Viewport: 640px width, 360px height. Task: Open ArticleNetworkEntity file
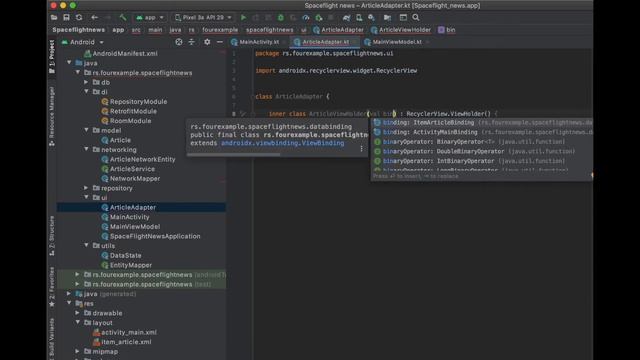138,159
